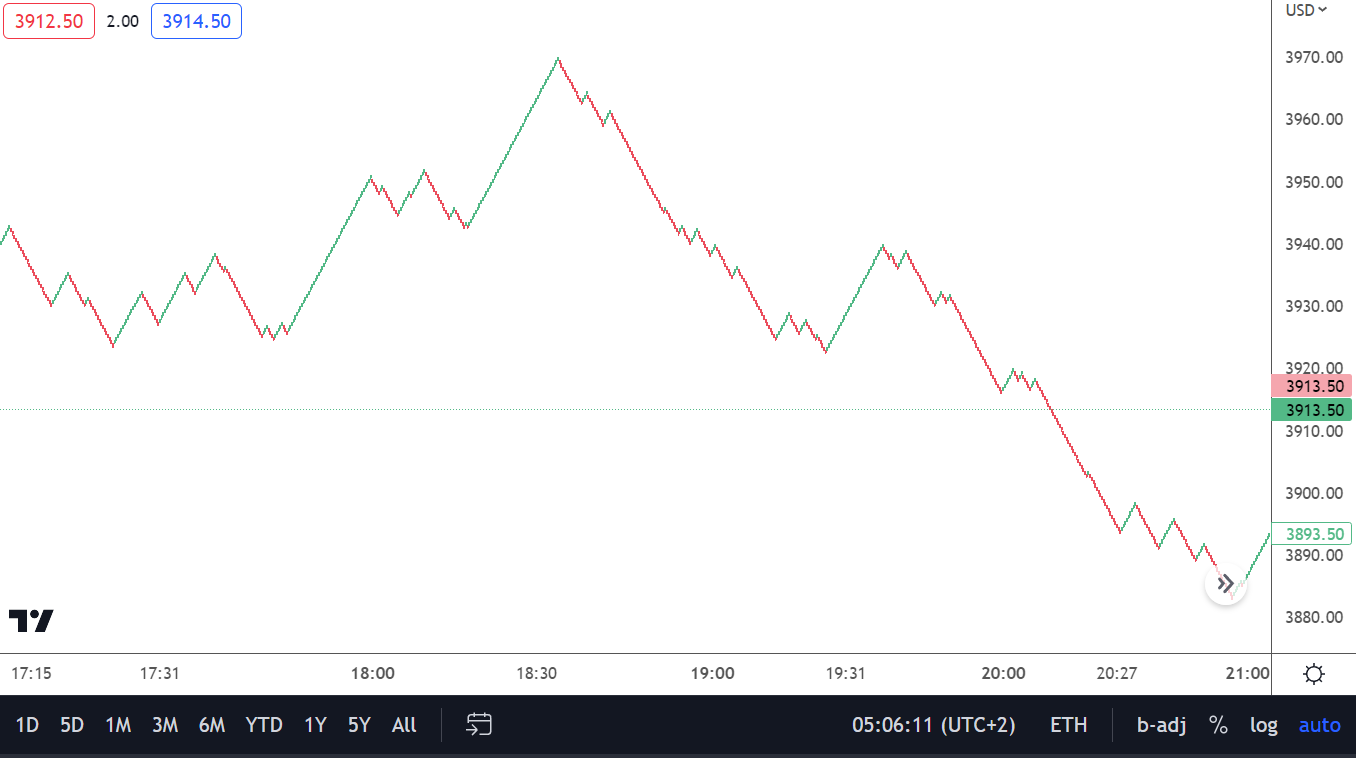Select the YTD time range
Screen dimensions: 1356x758
(264, 725)
